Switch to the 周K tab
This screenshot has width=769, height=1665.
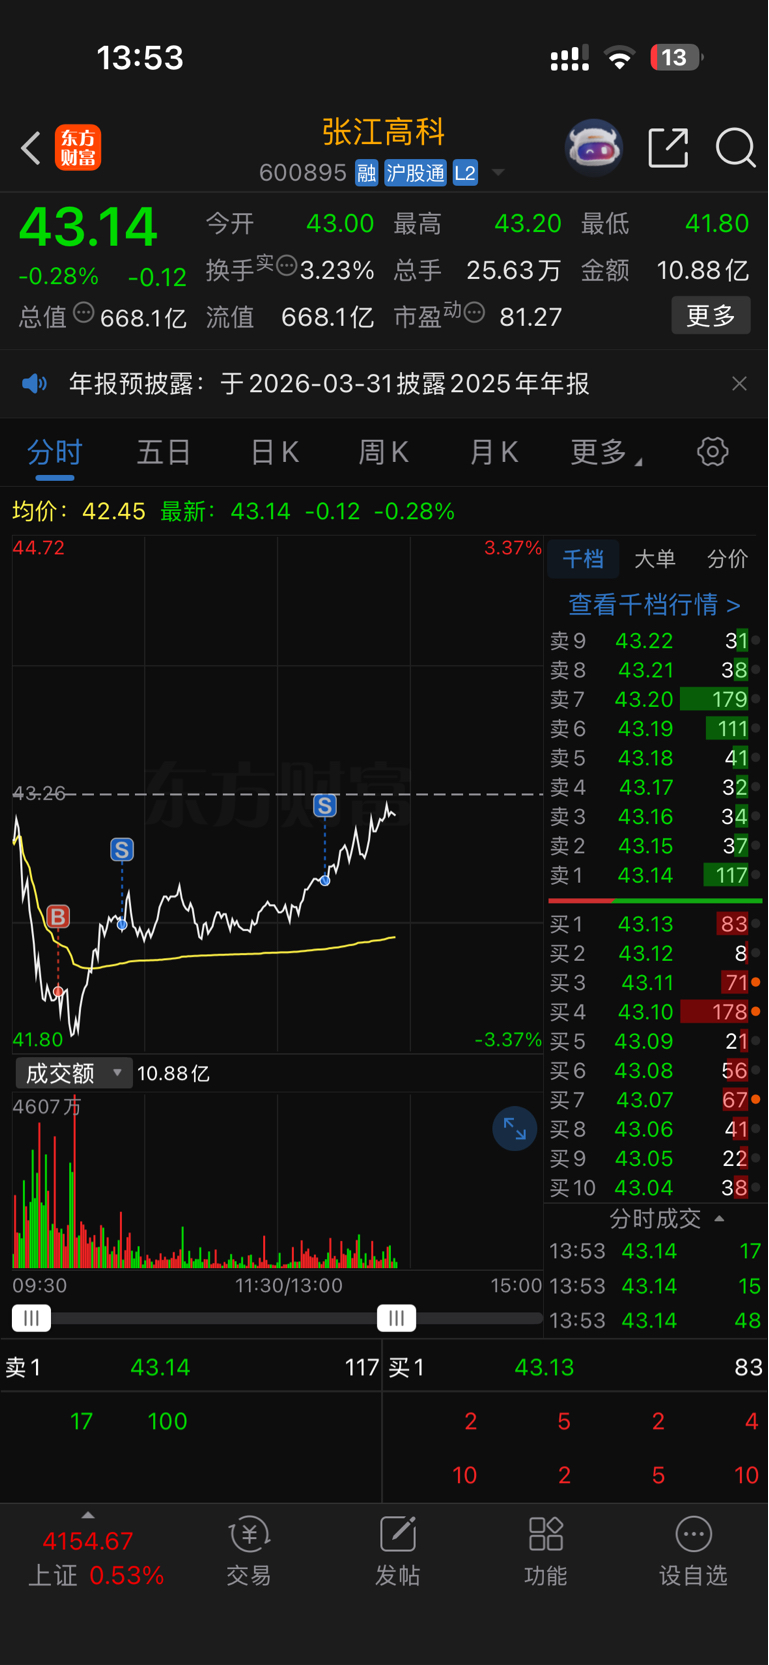click(x=384, y=453)
